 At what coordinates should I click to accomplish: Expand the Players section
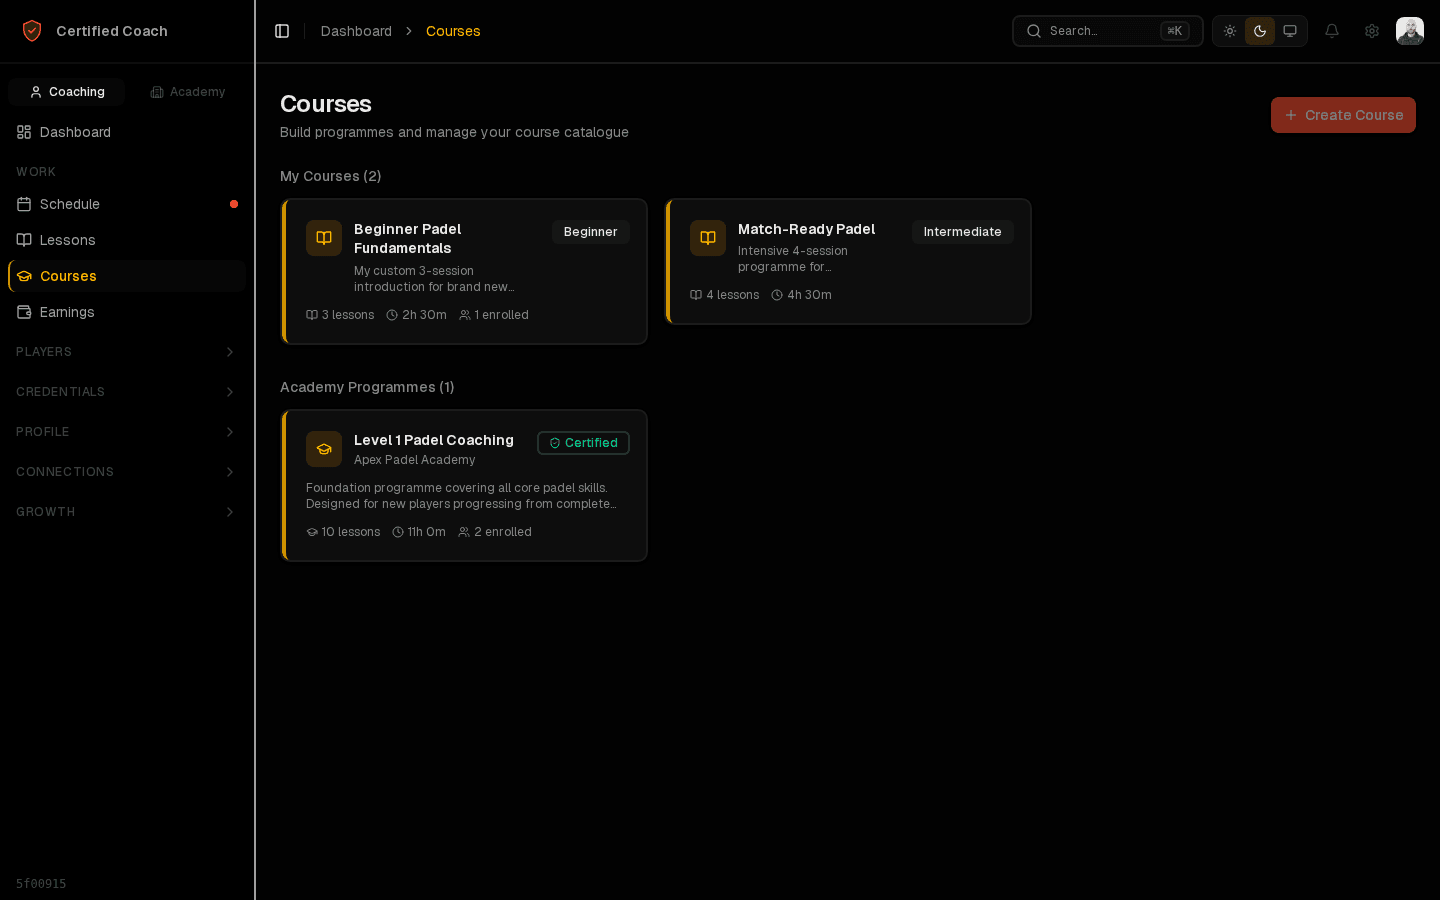(126, 352)
